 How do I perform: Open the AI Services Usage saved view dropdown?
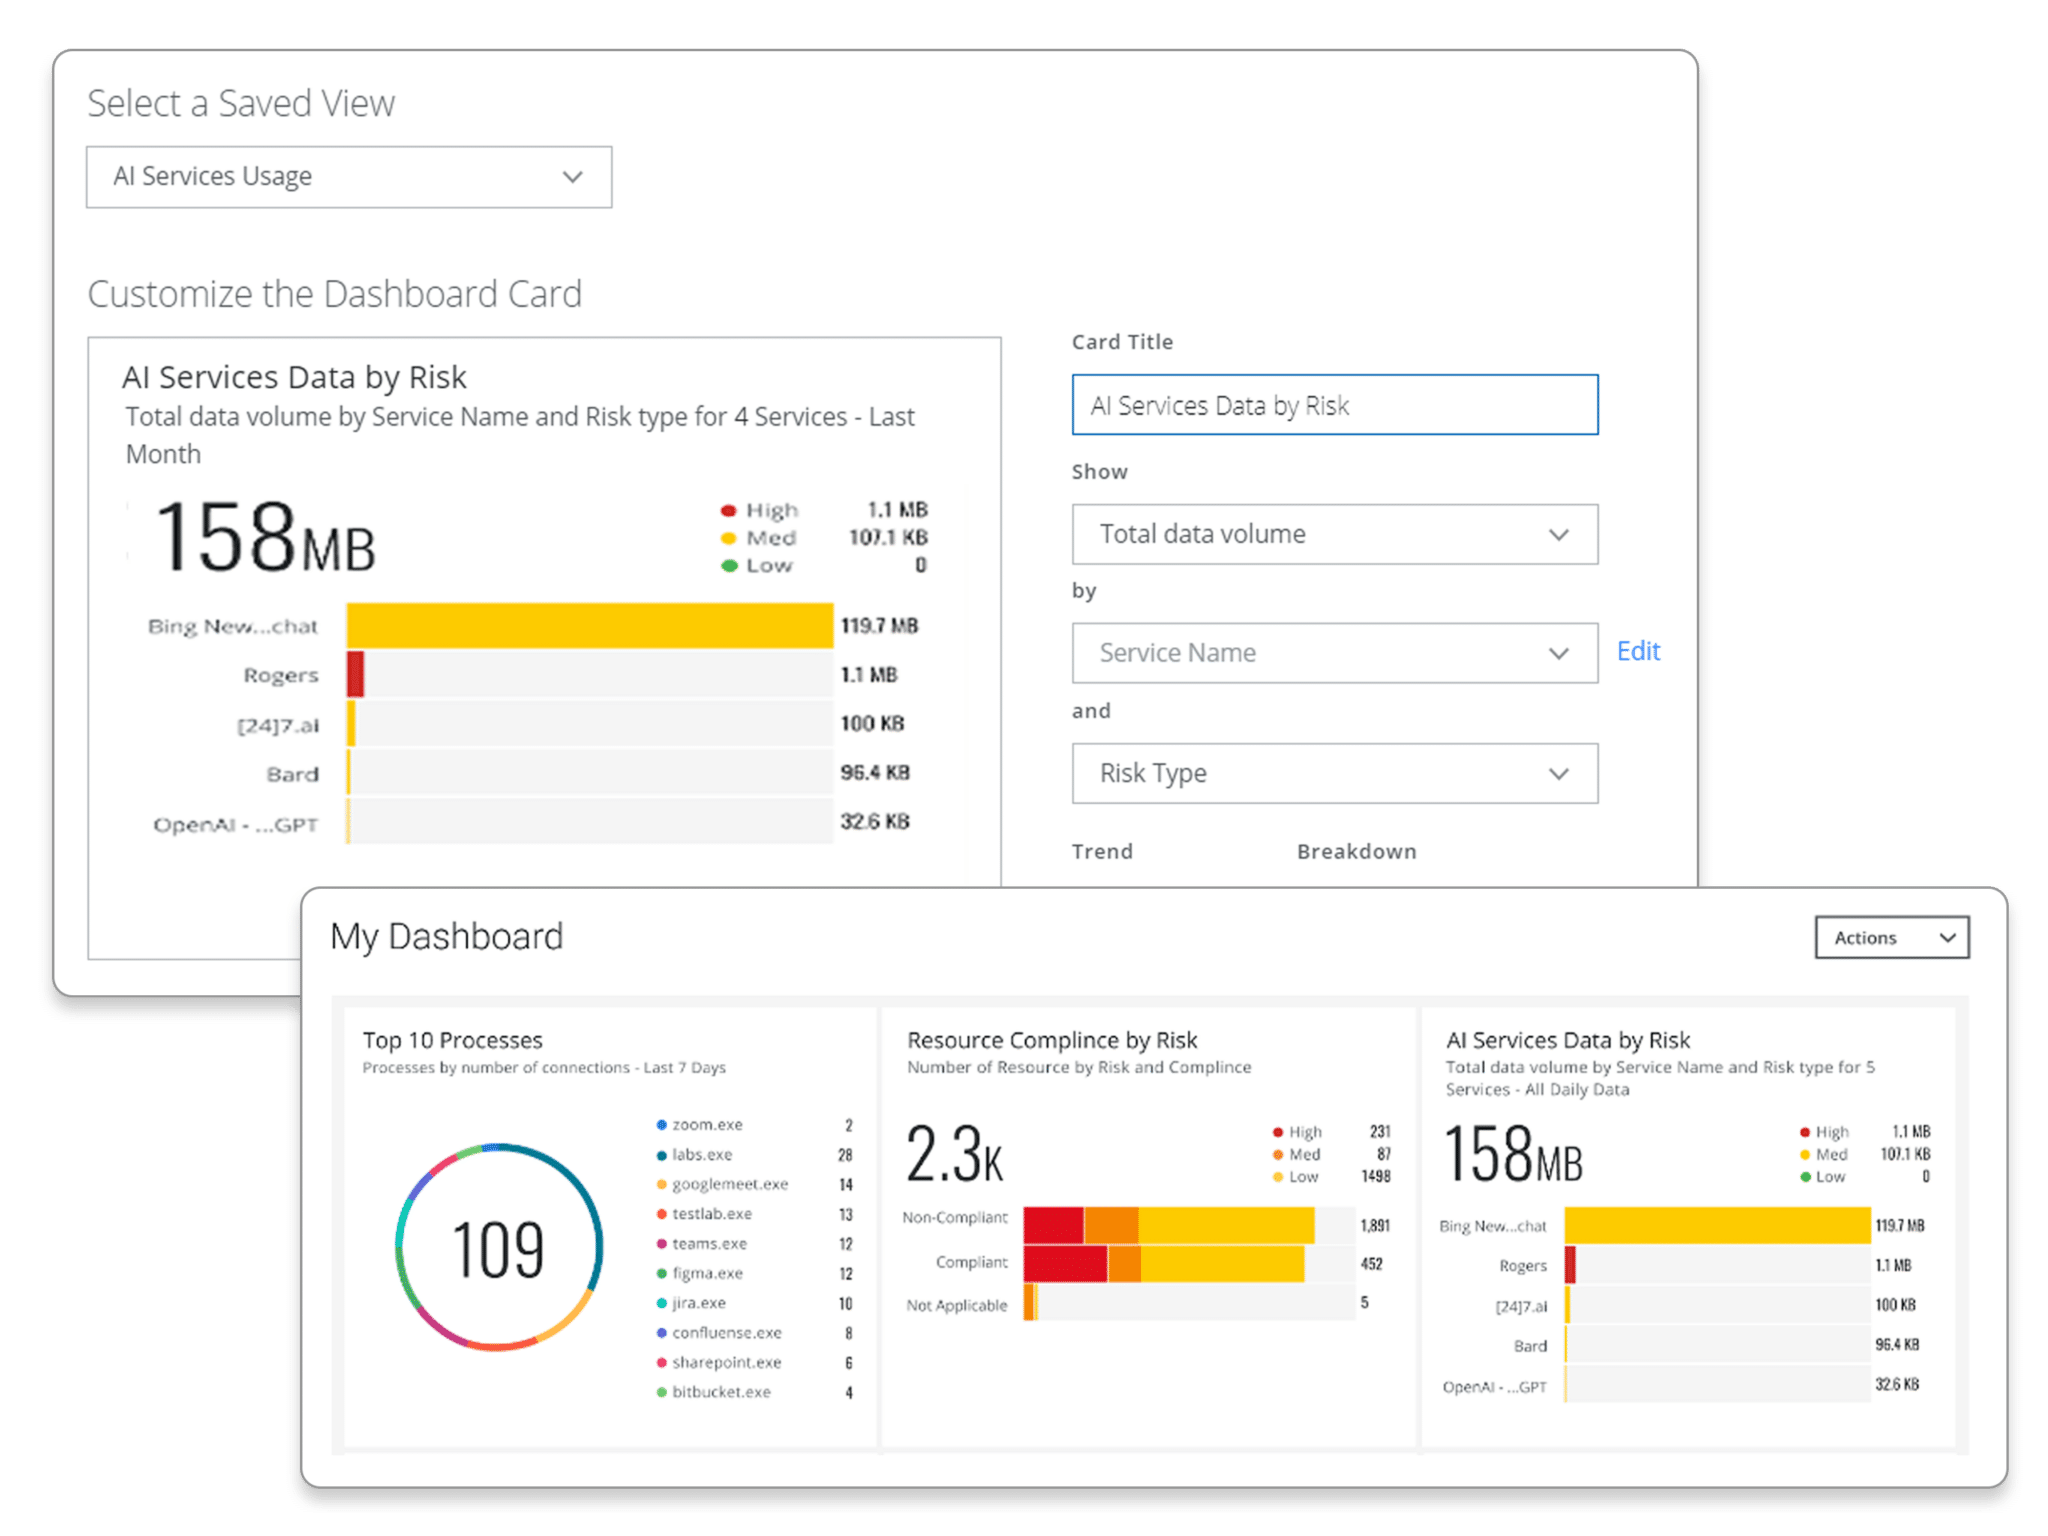348,177
